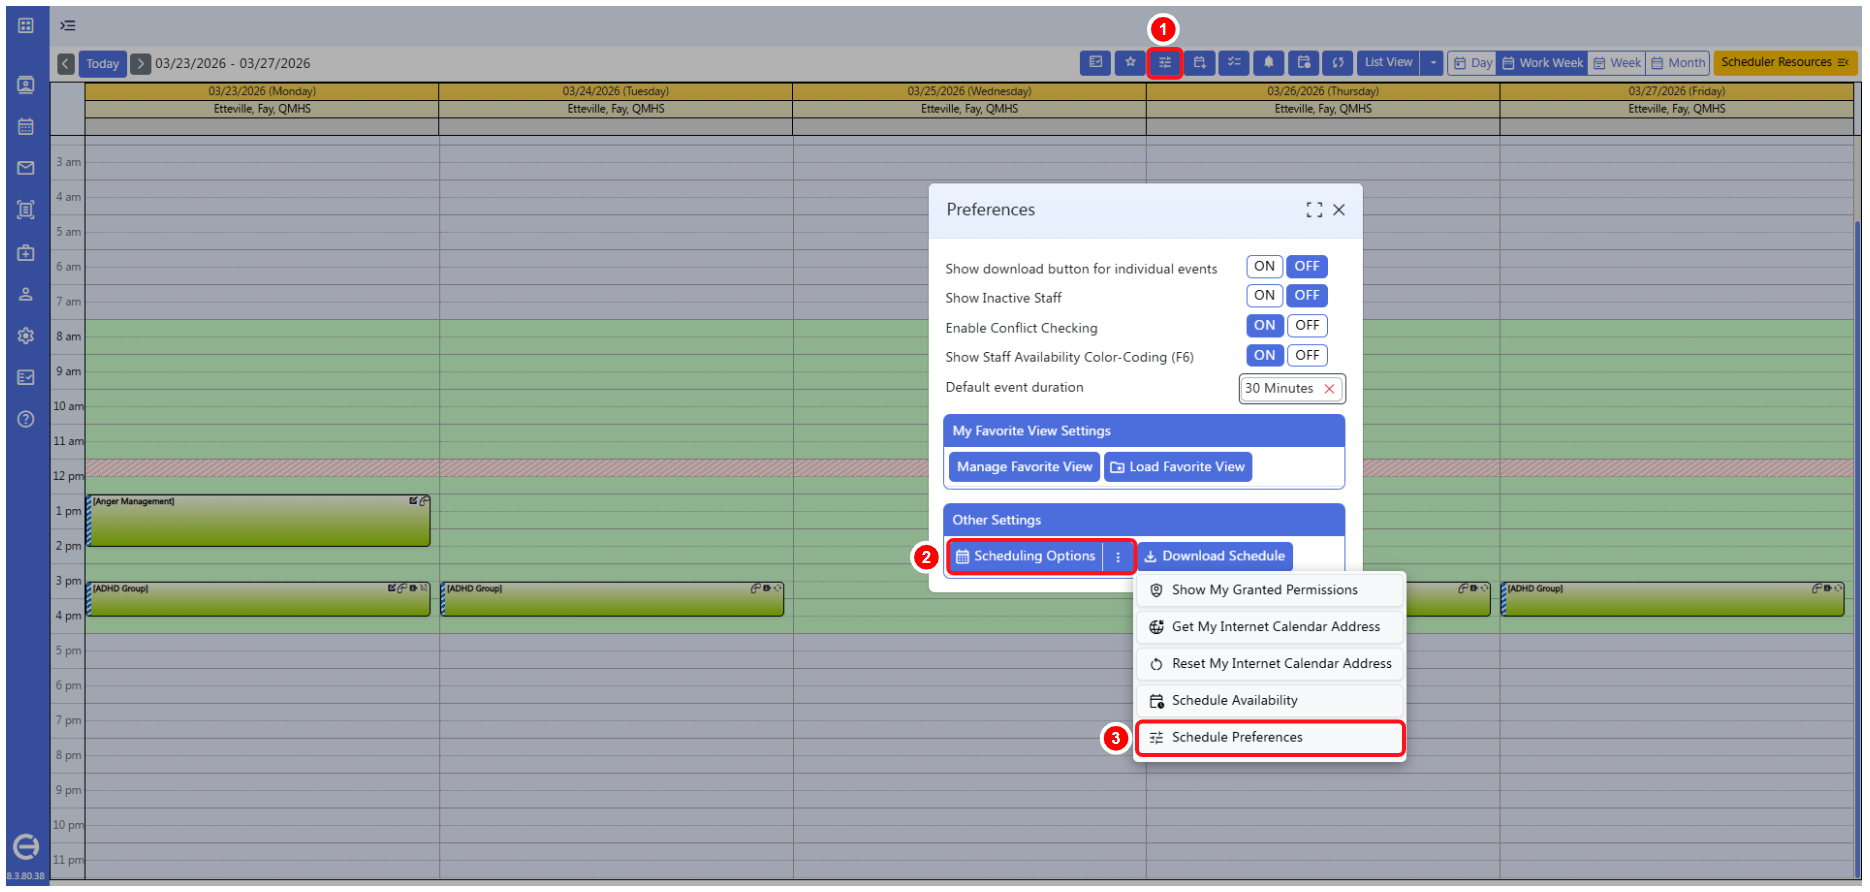Open the default event duration combo box
Viewport: 1870px width, 892px height.
(1292, 389)
